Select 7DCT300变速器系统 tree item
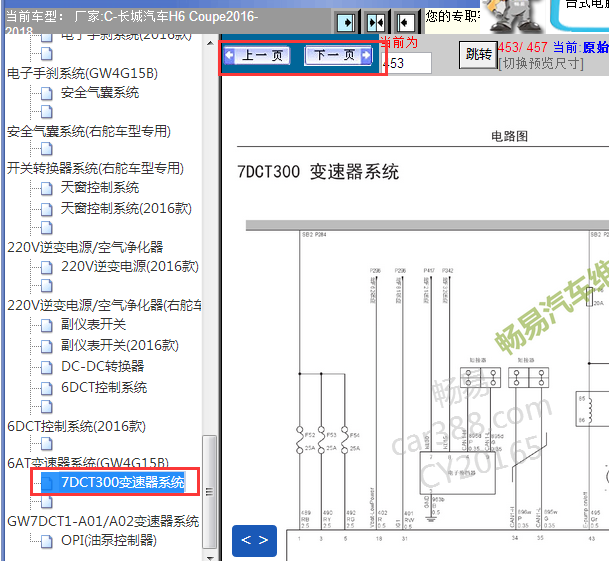Screen dimensions: 609x561 (123, 482)
